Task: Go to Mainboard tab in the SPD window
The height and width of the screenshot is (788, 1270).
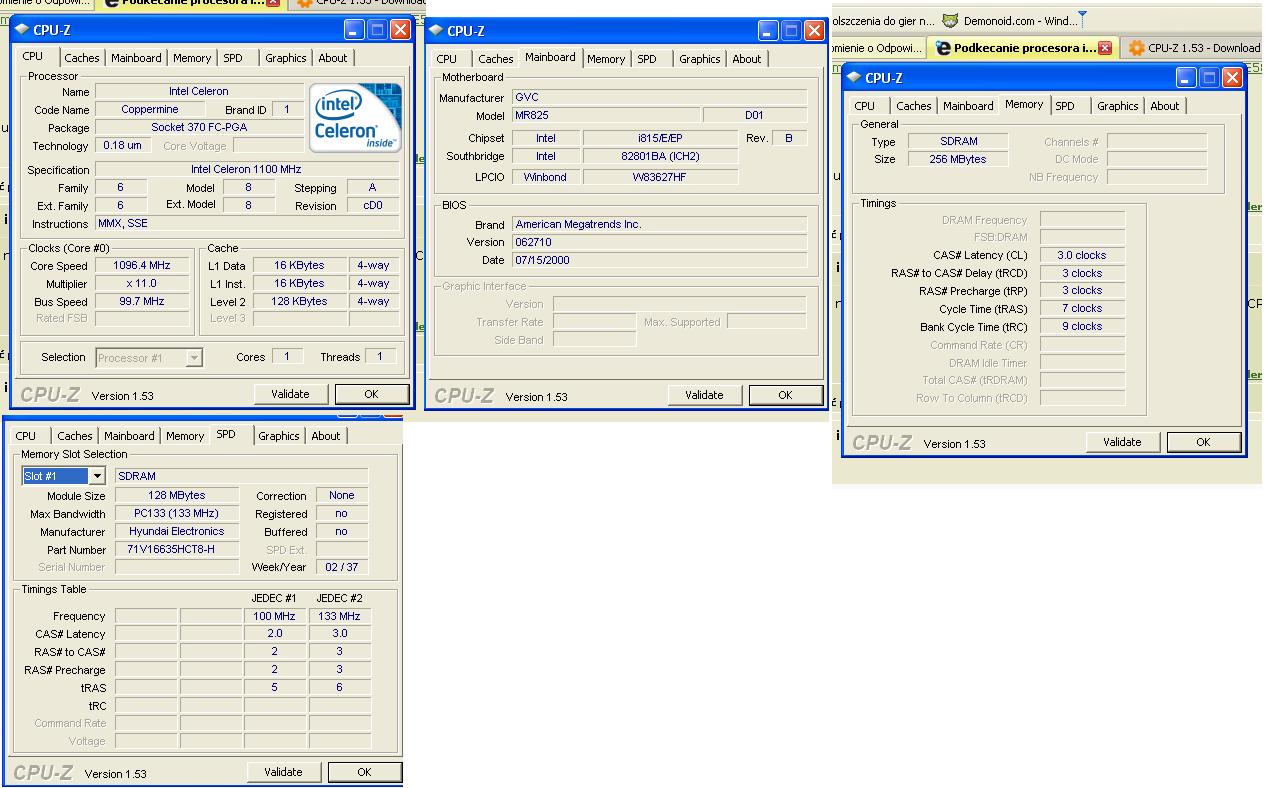Action: 129,436
